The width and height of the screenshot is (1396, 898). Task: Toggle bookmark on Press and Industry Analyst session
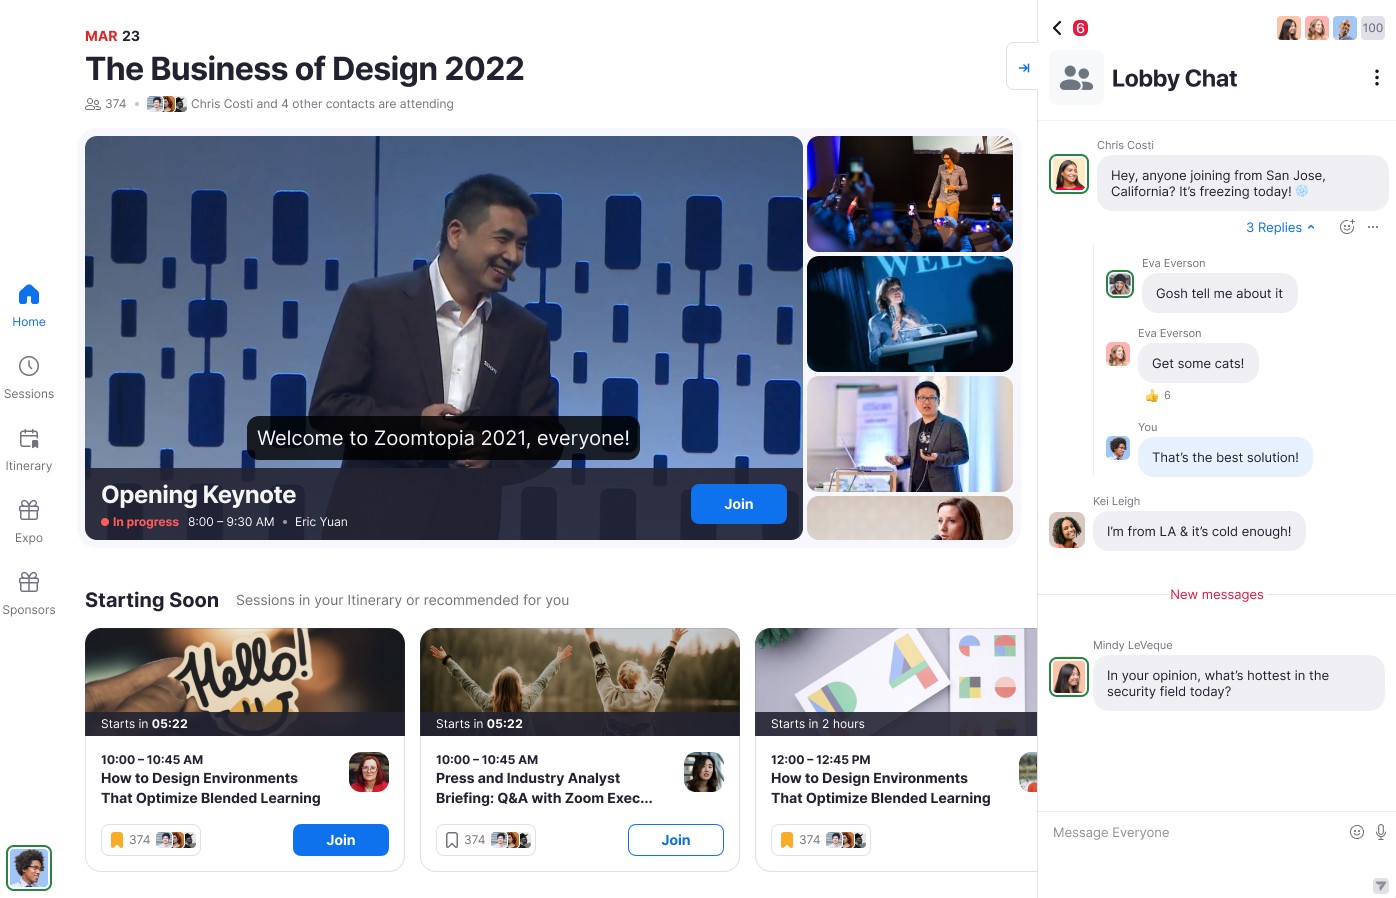[x=452, y=840]
